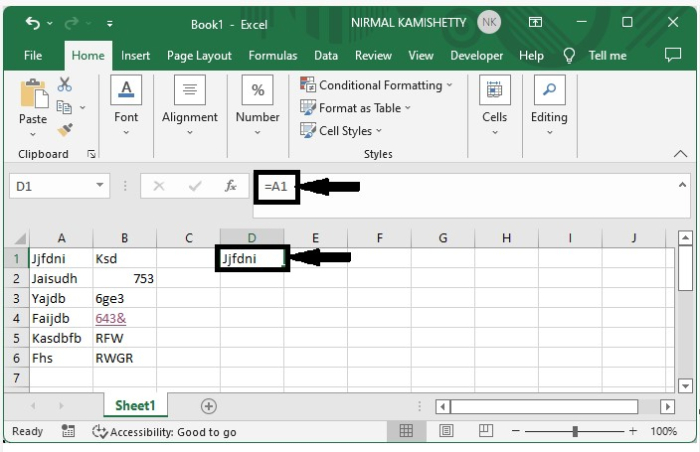The image size is (700, 452).
Task: Click the Cut scissors icon
Action: coord(64,84)
